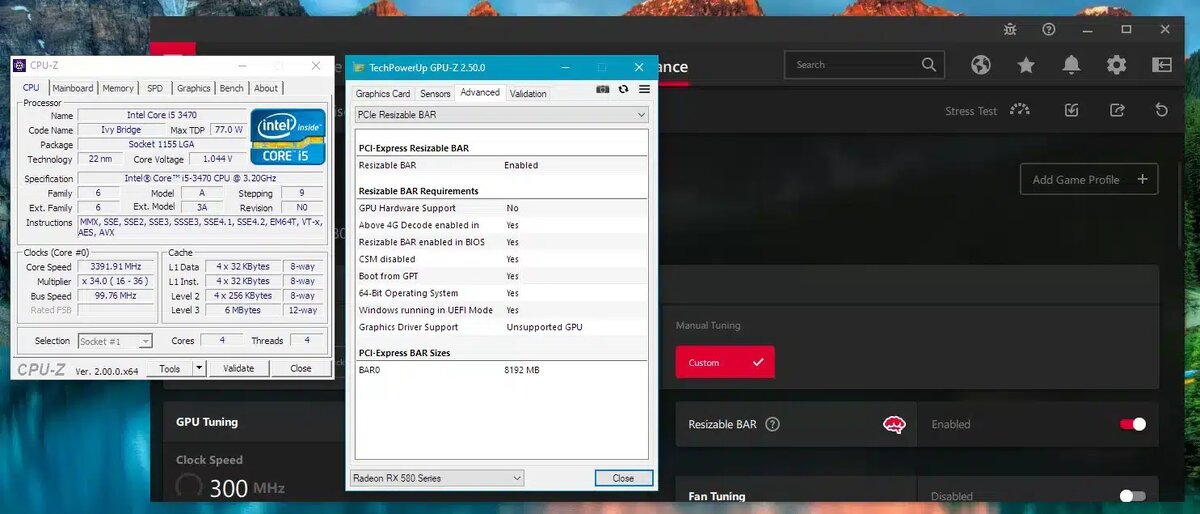Click the Windows running in UEFI Mode row
The width and height of the screenshot is (1200, 514).
[502, 310]
